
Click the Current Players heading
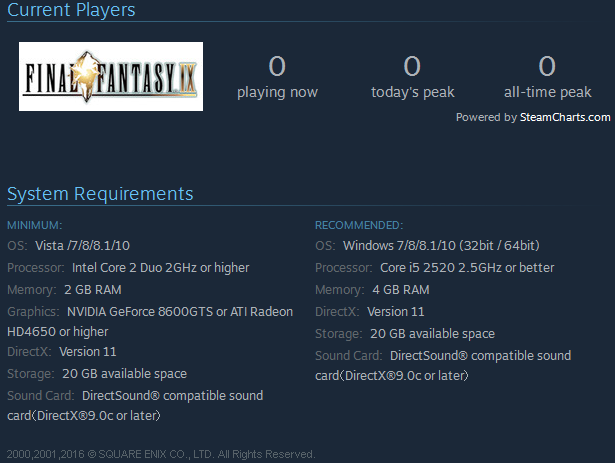click(x=71, y=10)
